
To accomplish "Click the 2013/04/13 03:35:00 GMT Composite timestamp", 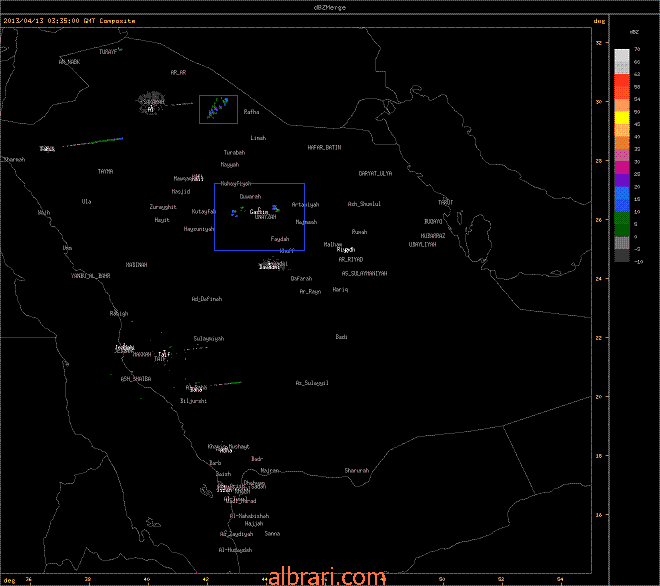I will click(x=69, y=21).
